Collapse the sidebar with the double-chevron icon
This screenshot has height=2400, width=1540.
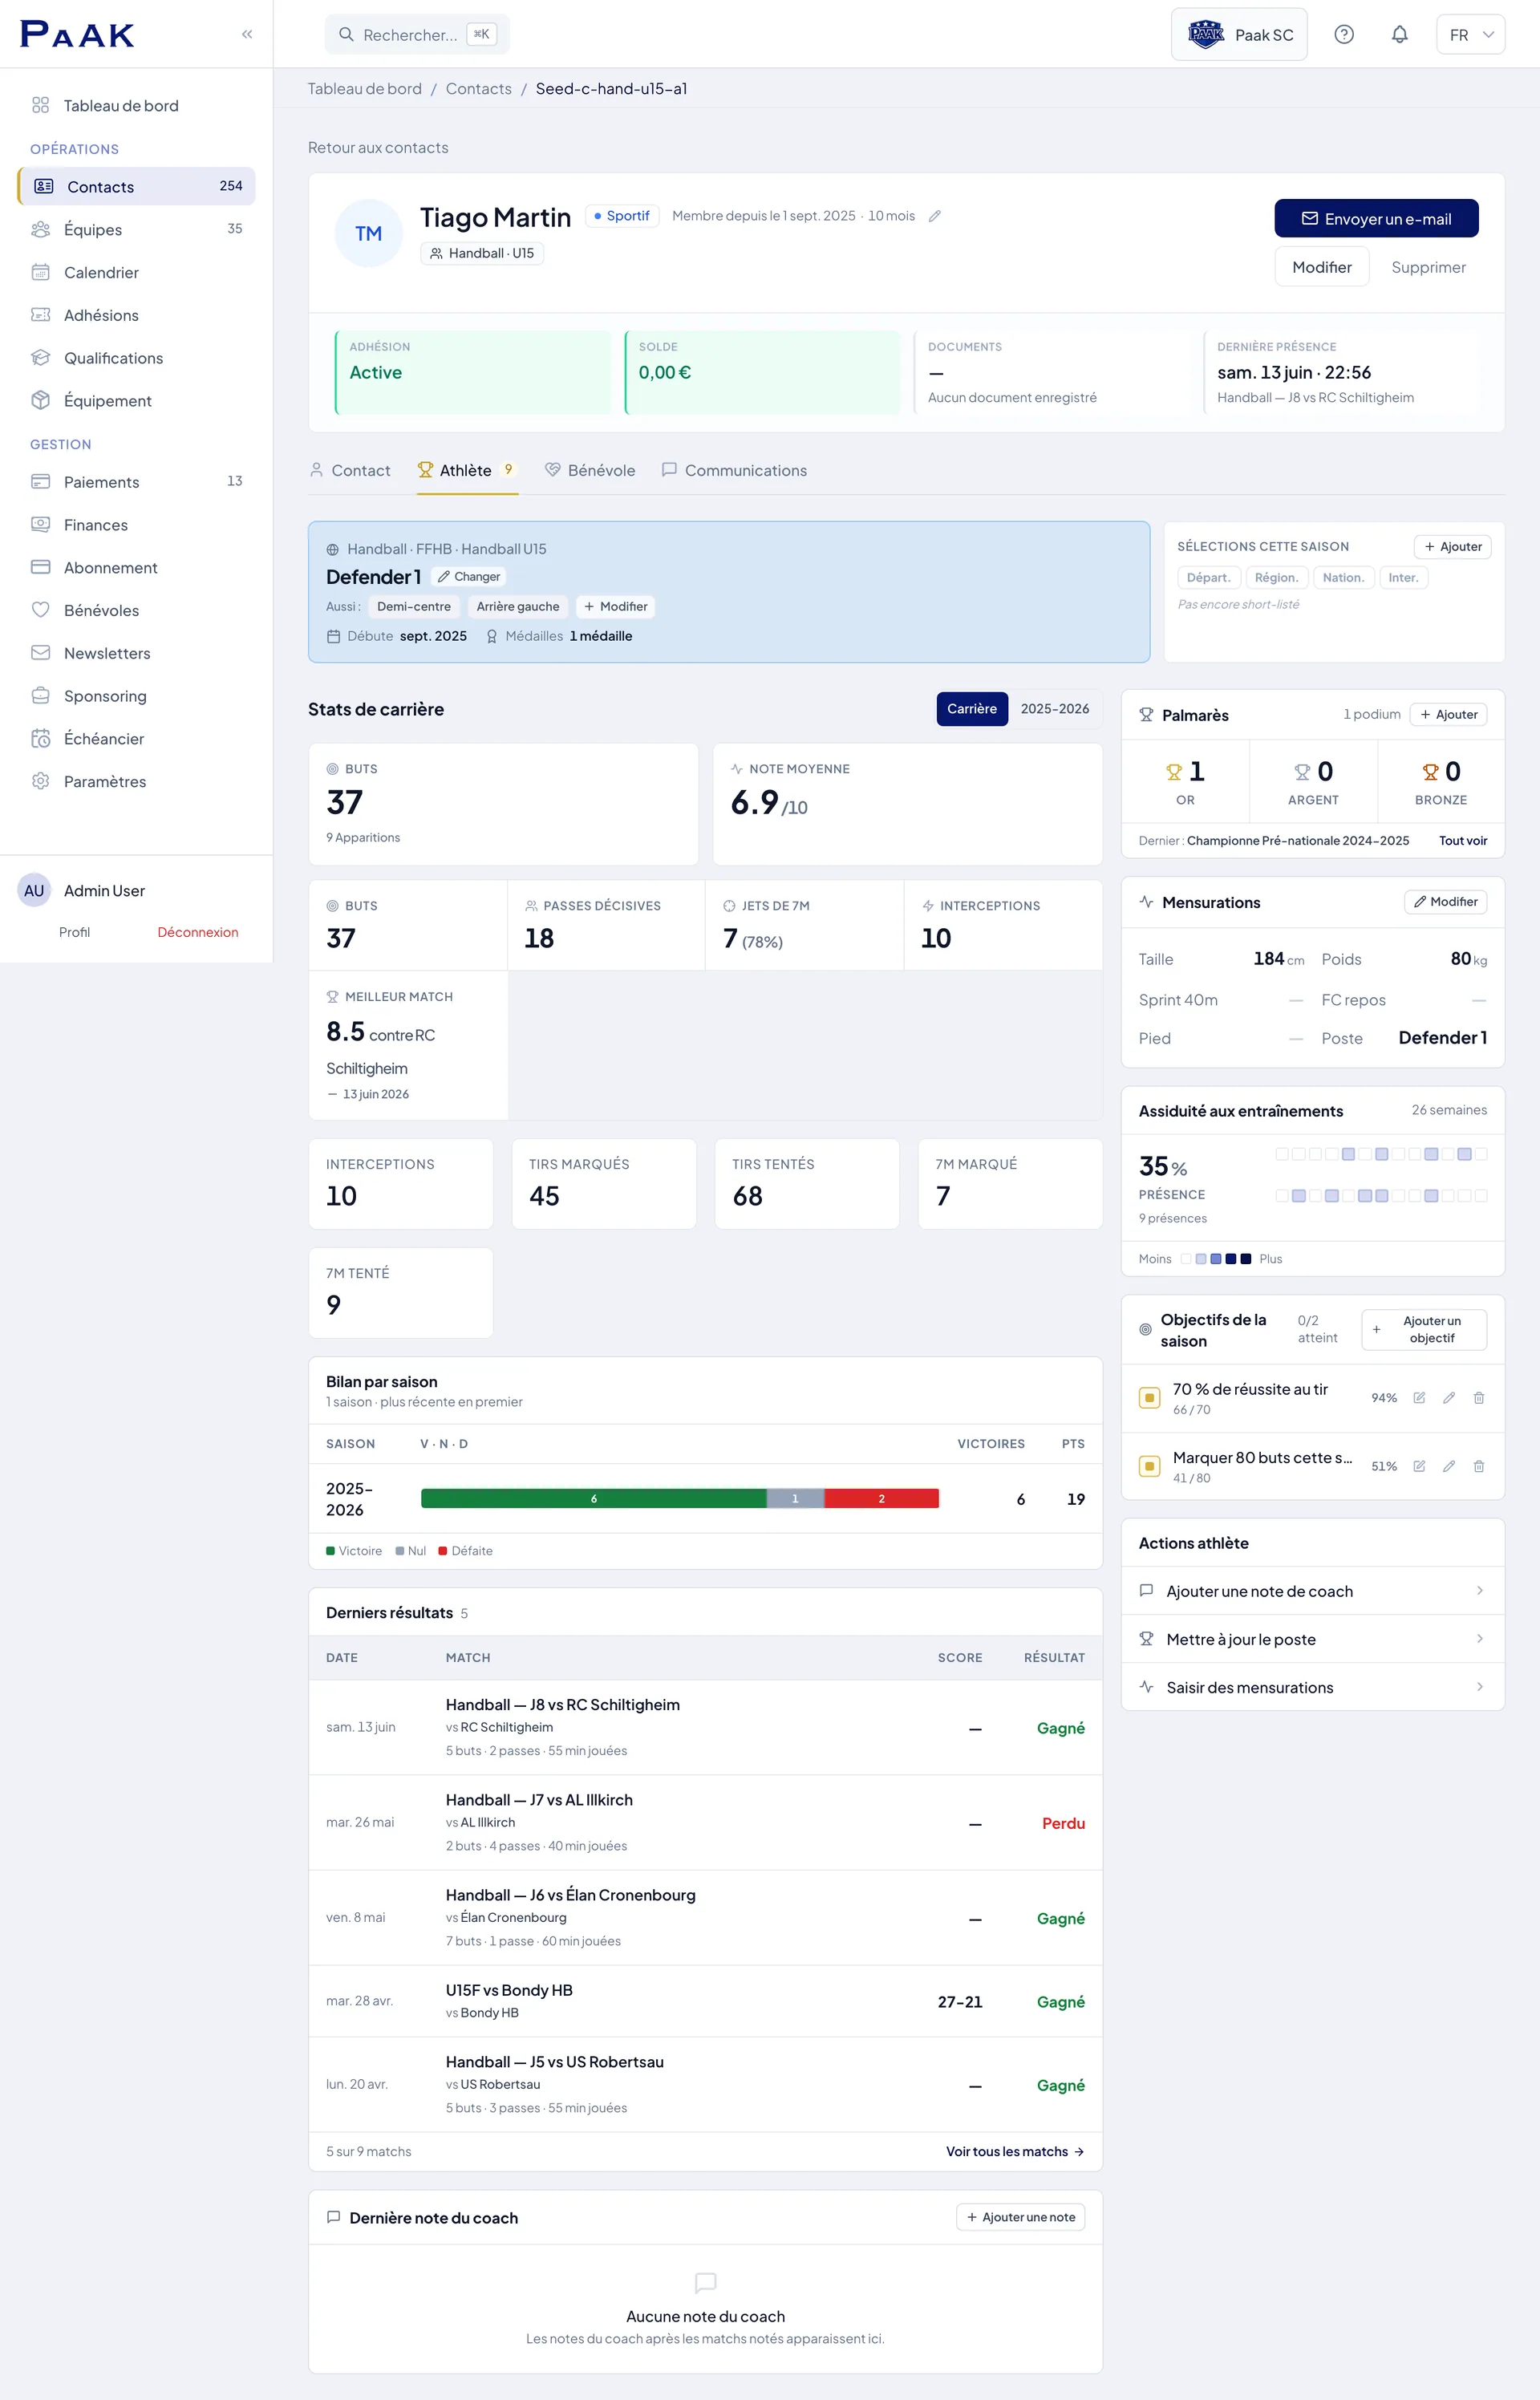click(247, 34)
